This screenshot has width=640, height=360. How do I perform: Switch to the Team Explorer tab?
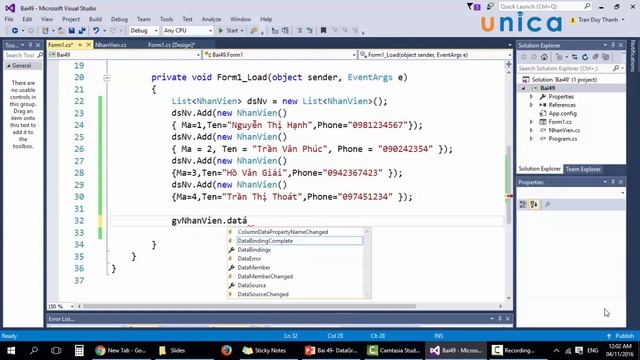point(583,169)
